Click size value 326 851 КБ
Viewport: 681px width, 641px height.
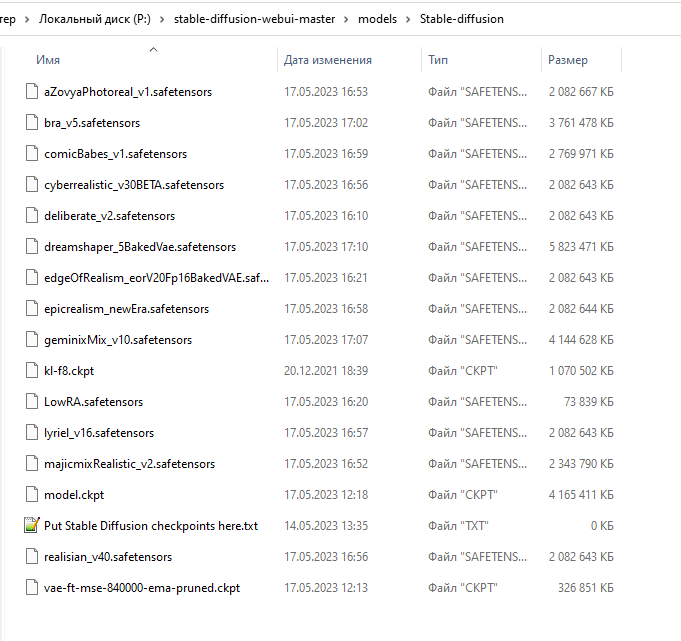click(586, 588)
